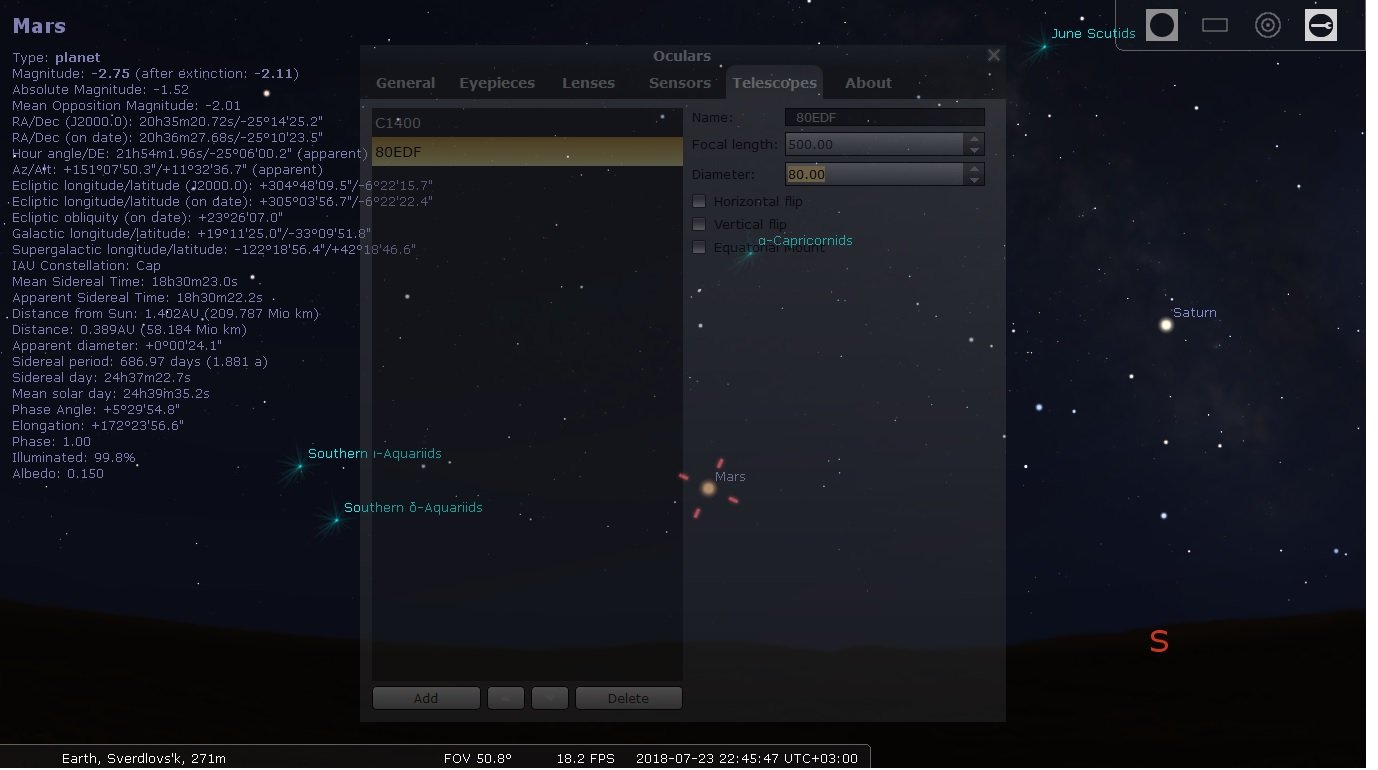Image resolution: width=1378 pixels, height=770 pixels.
Task: Open the About tab
Action: 868,83
